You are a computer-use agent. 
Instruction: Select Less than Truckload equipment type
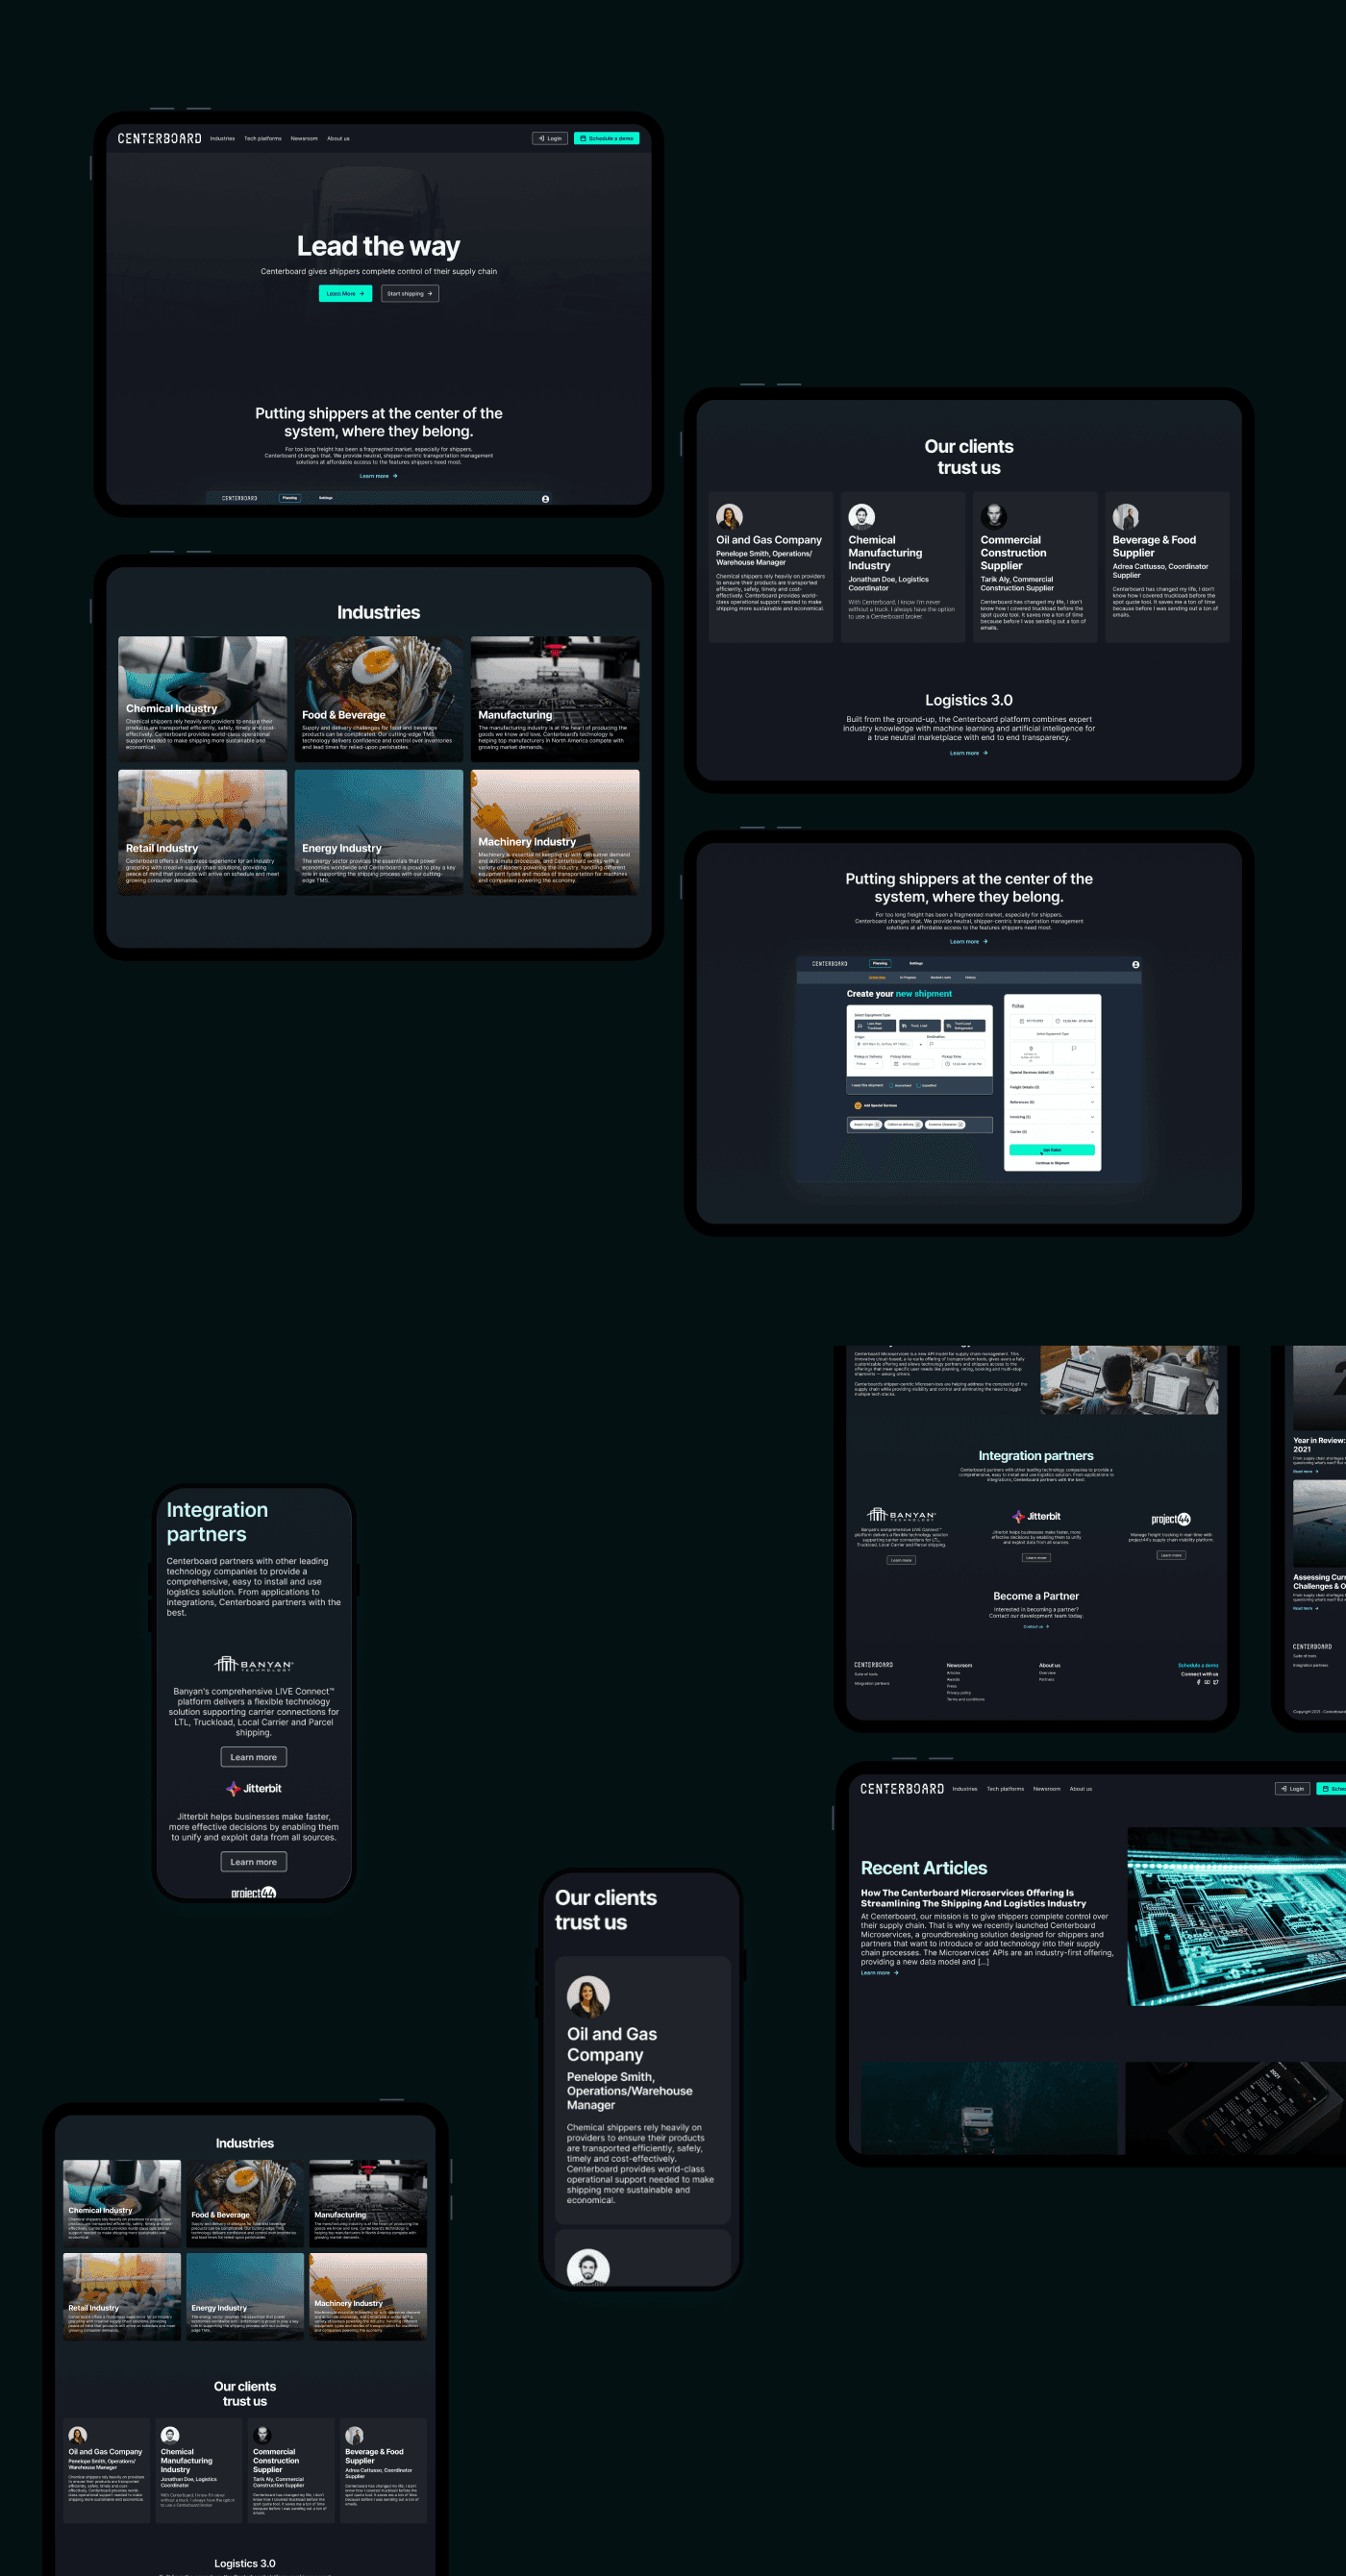pyautogui.click(x=876, y=1026)
